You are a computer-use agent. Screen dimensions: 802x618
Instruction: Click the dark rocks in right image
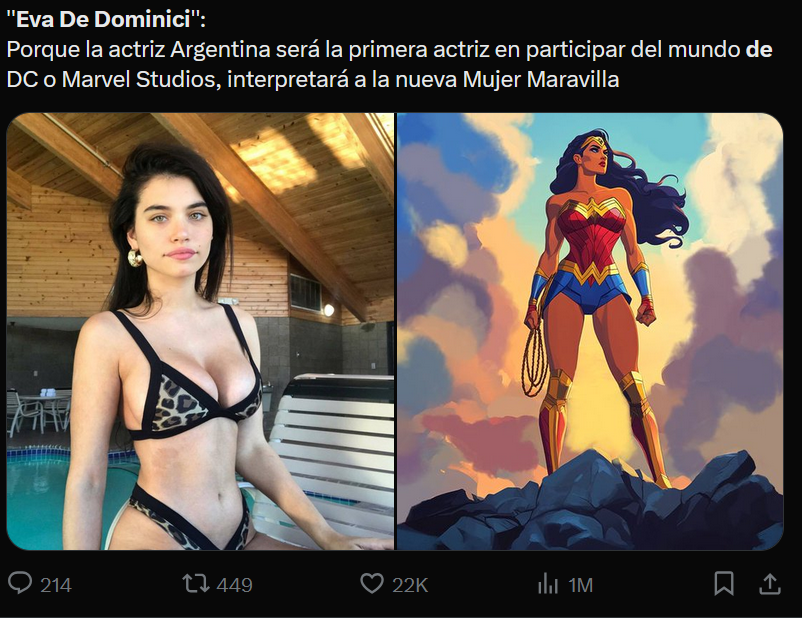click(x=590, y=504)
